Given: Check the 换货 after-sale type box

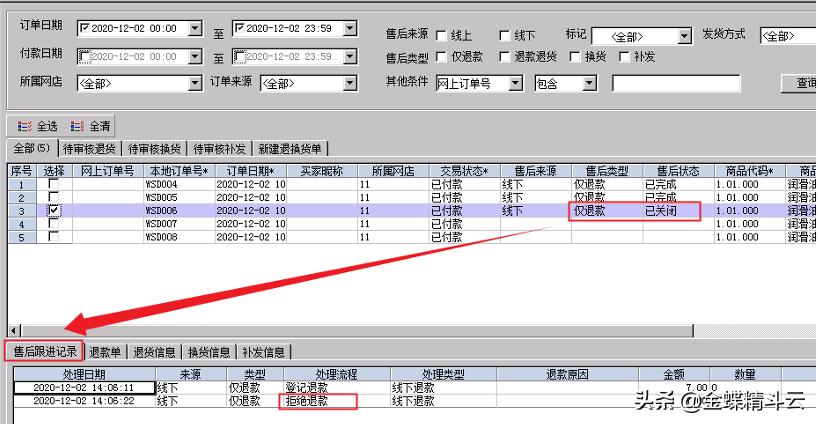Looking at the screenshot, I should coord(575,57).
